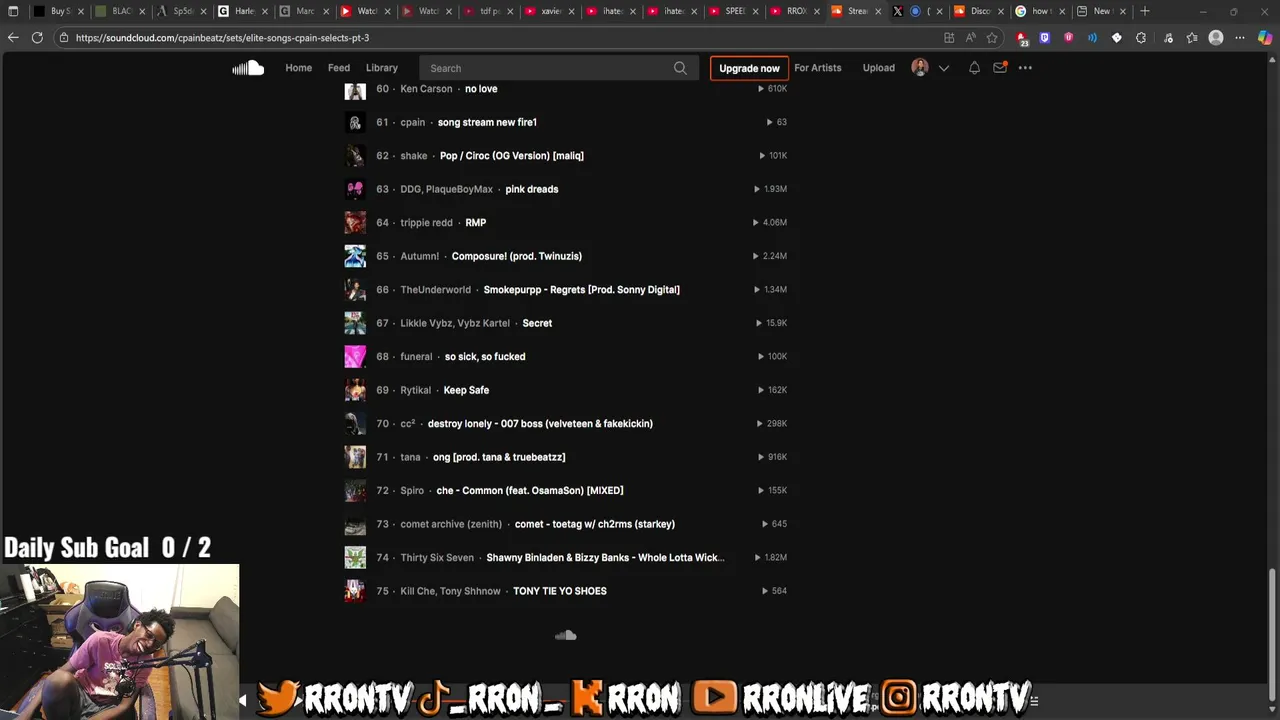1280x720 pixels.
Task: Switch to the SPEED browser tab
Action: 726,11
